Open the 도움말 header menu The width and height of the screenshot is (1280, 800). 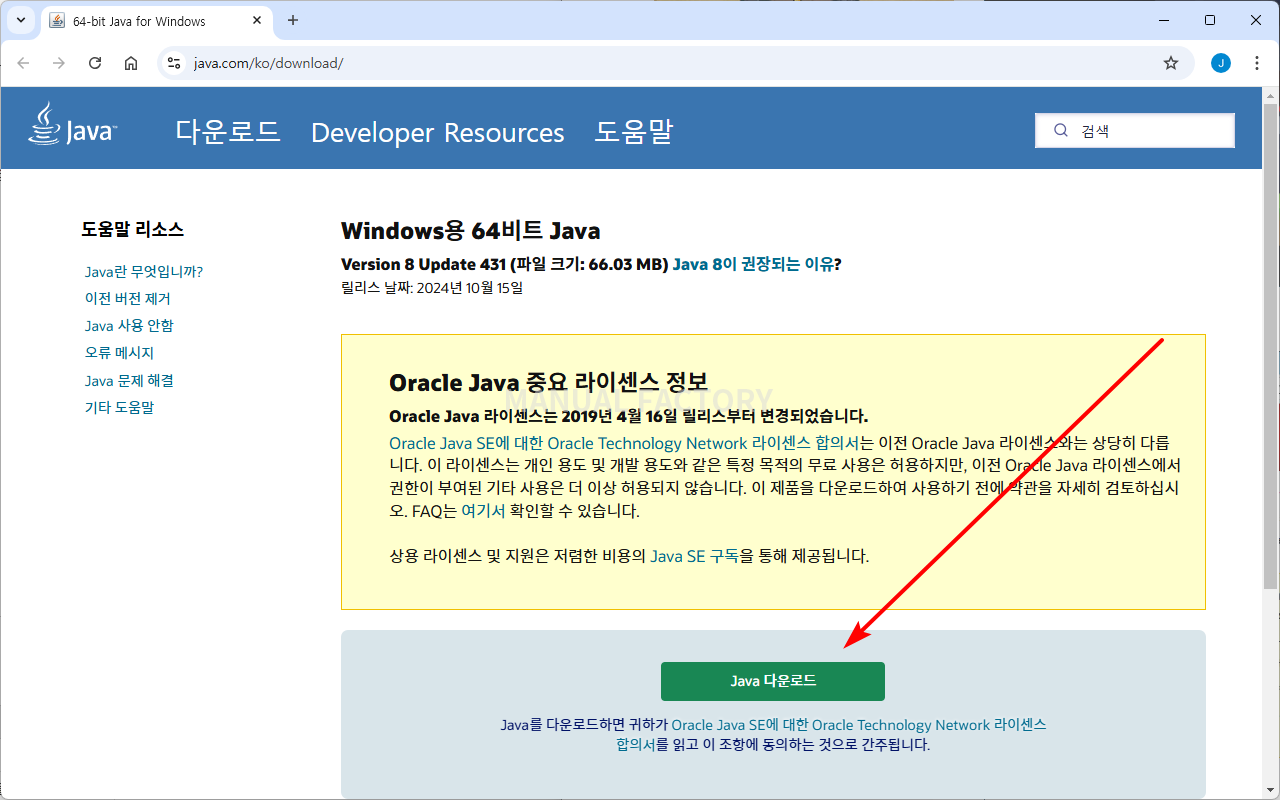635,131
